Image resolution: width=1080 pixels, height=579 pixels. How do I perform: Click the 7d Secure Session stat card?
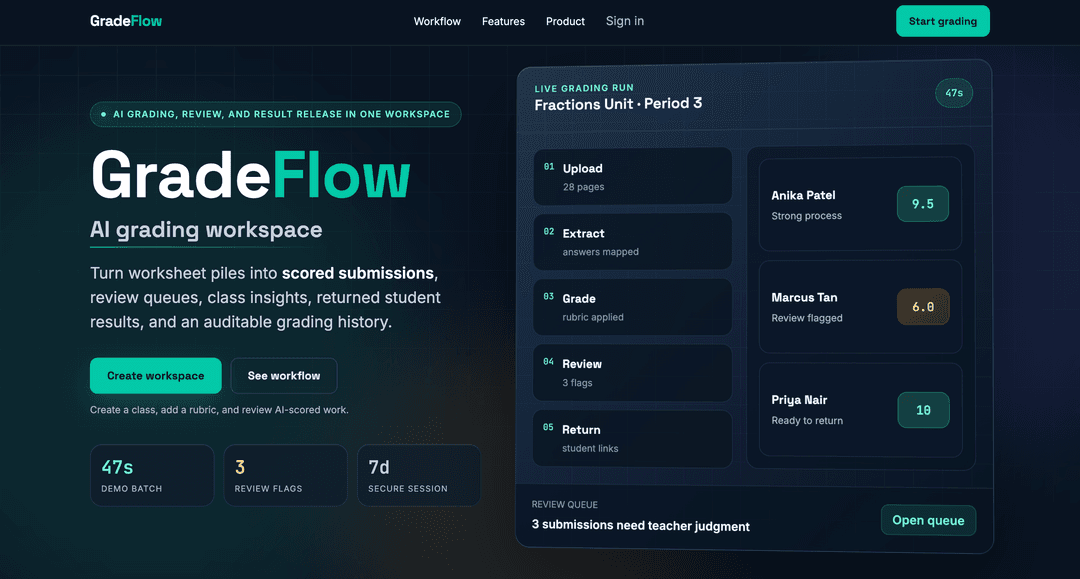[419, 476]
